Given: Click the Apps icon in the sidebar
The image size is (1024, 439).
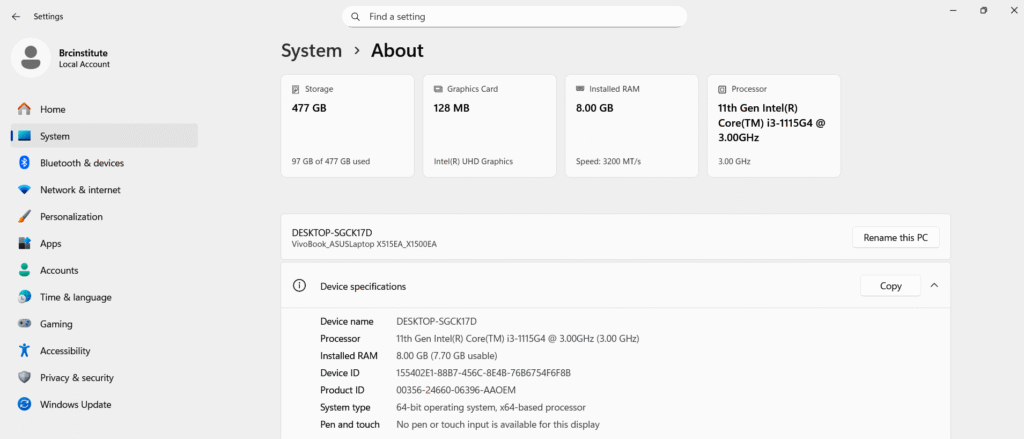Looking at the screenshot, I should point(24,243).
